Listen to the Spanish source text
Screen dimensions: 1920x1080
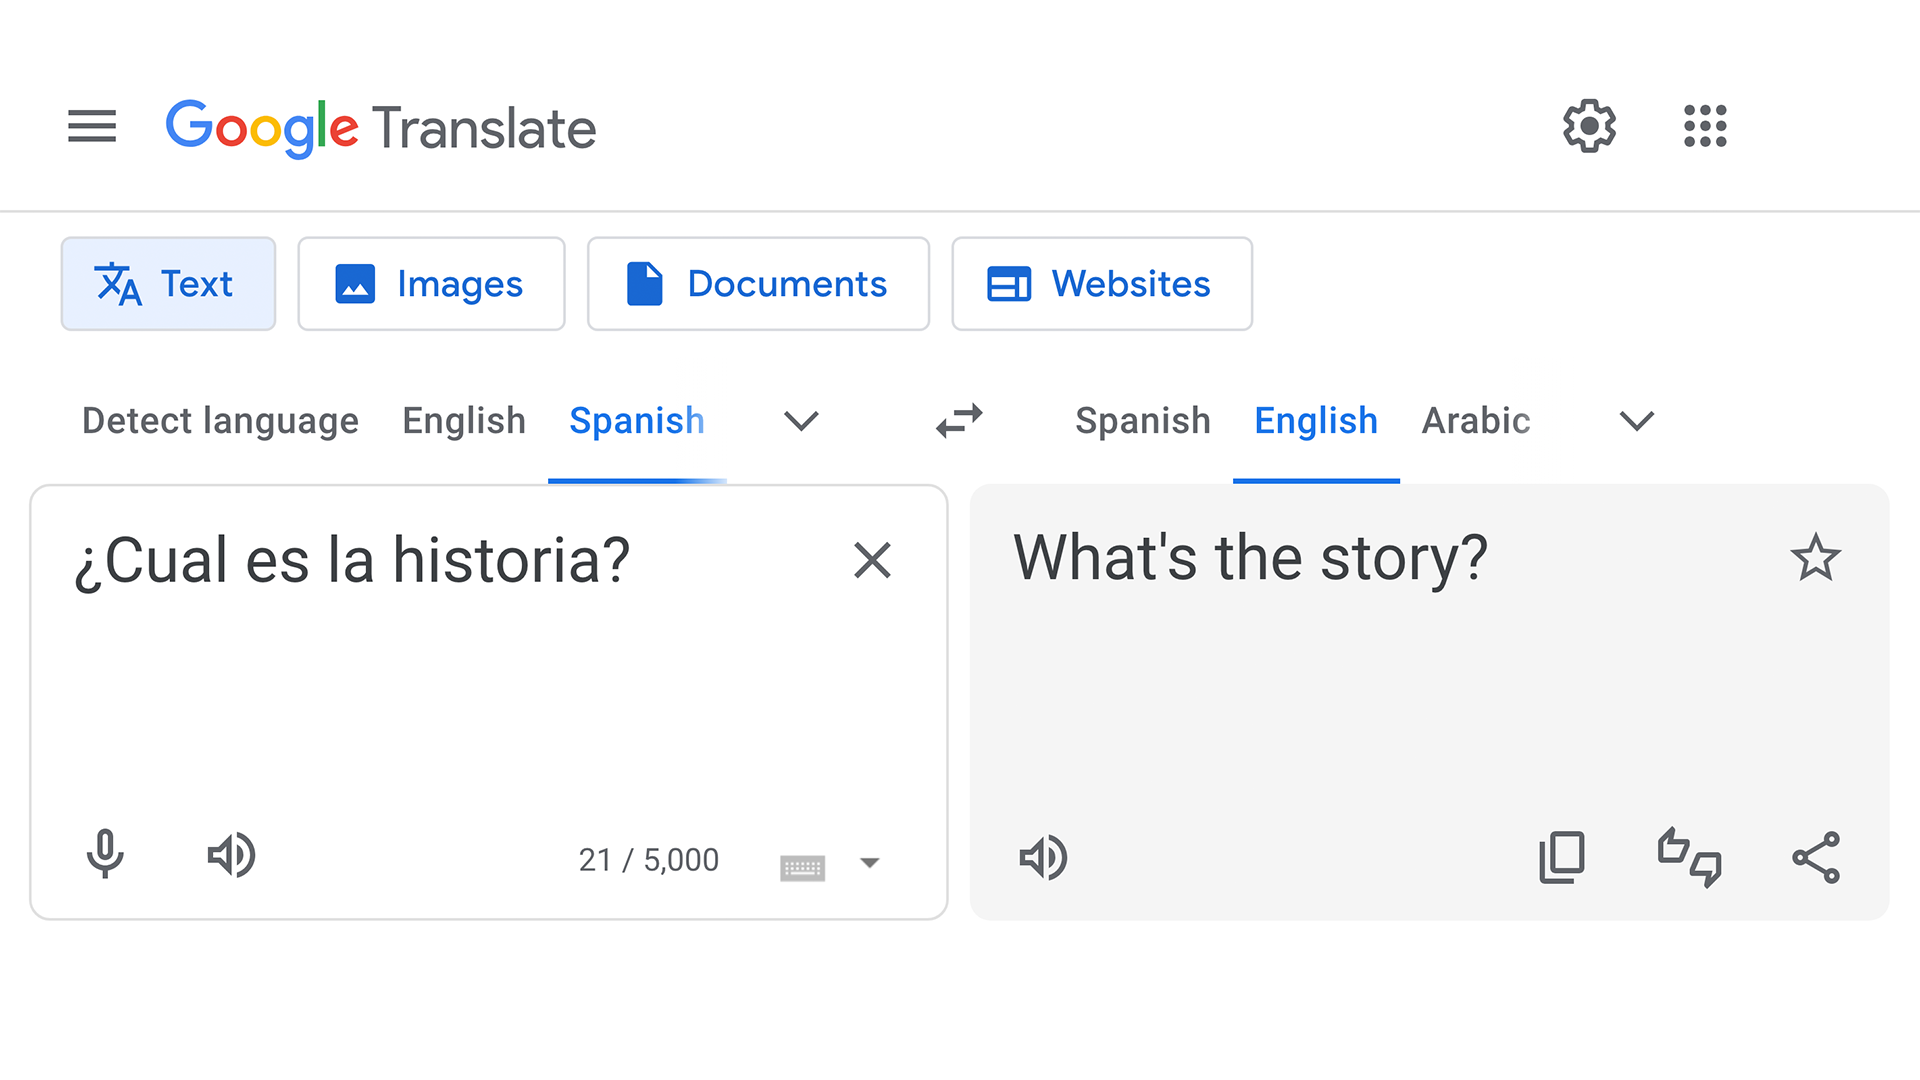click(231, 855)
